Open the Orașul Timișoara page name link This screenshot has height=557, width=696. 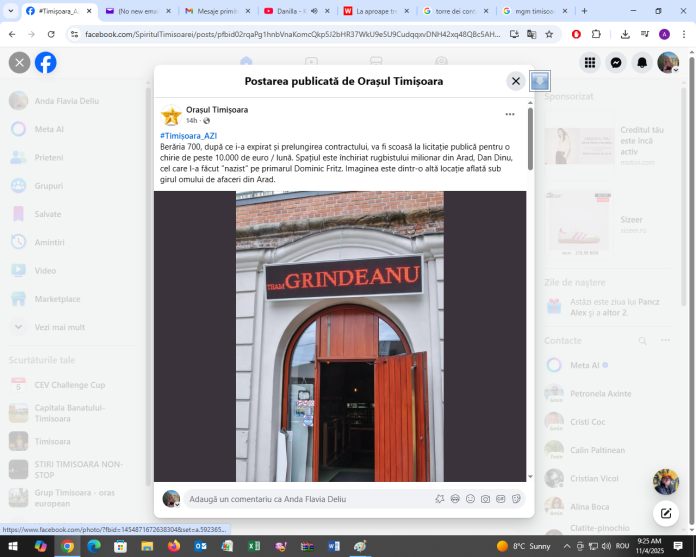(217, 110)
